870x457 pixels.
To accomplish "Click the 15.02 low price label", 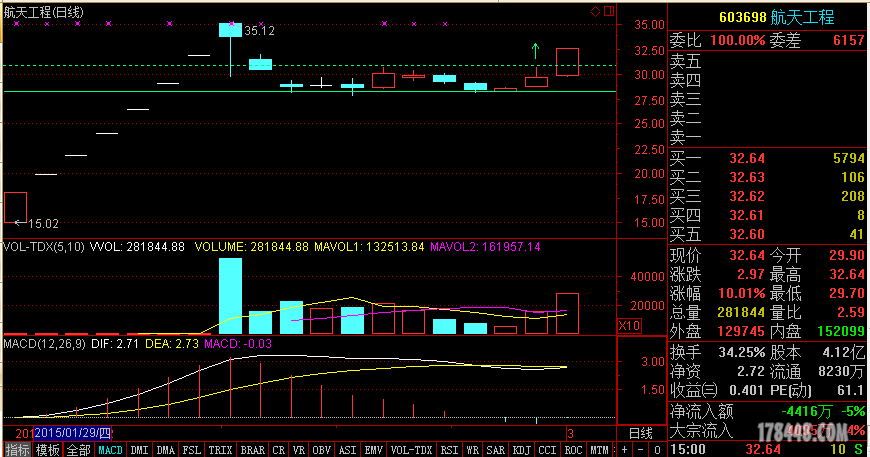I will (x=43, y=224).
